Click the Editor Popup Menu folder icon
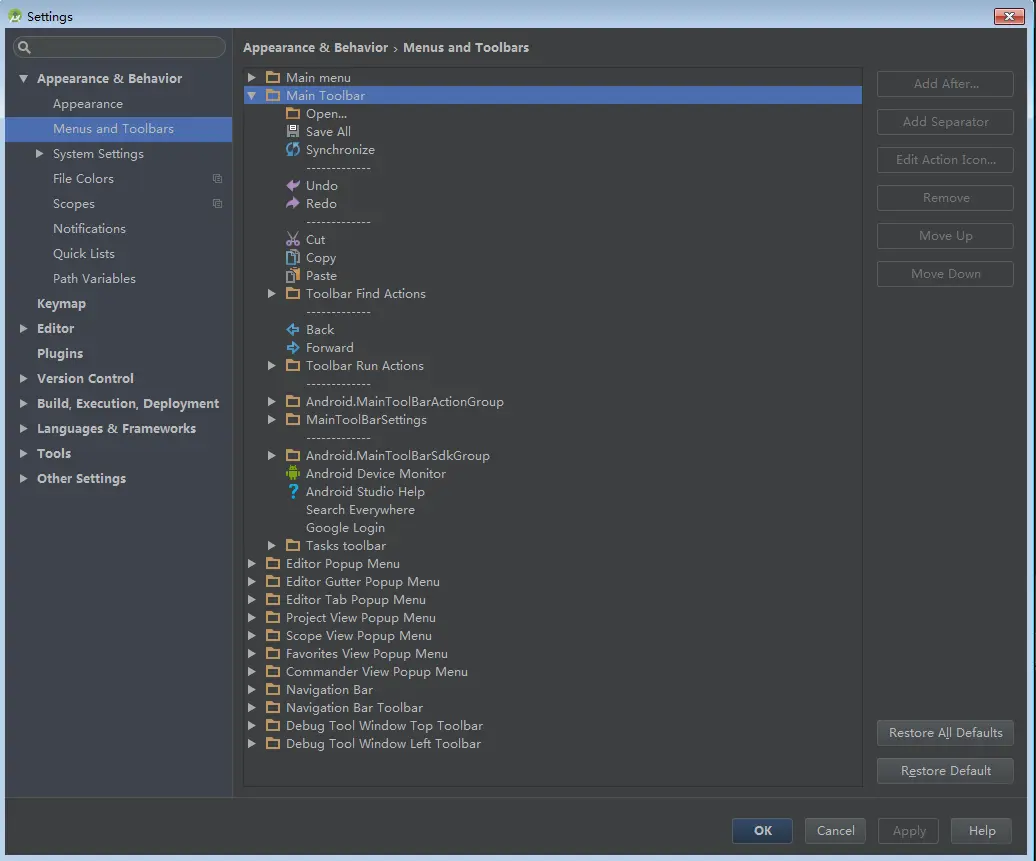 (273, 563)
